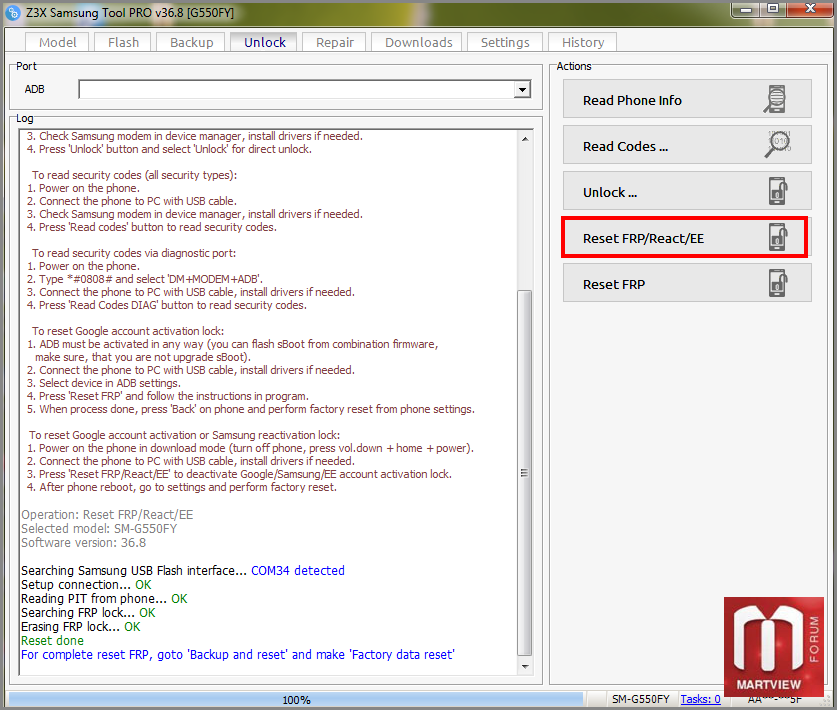Select the Unlock tab
The image size is (837, 710).
[264, 42]
